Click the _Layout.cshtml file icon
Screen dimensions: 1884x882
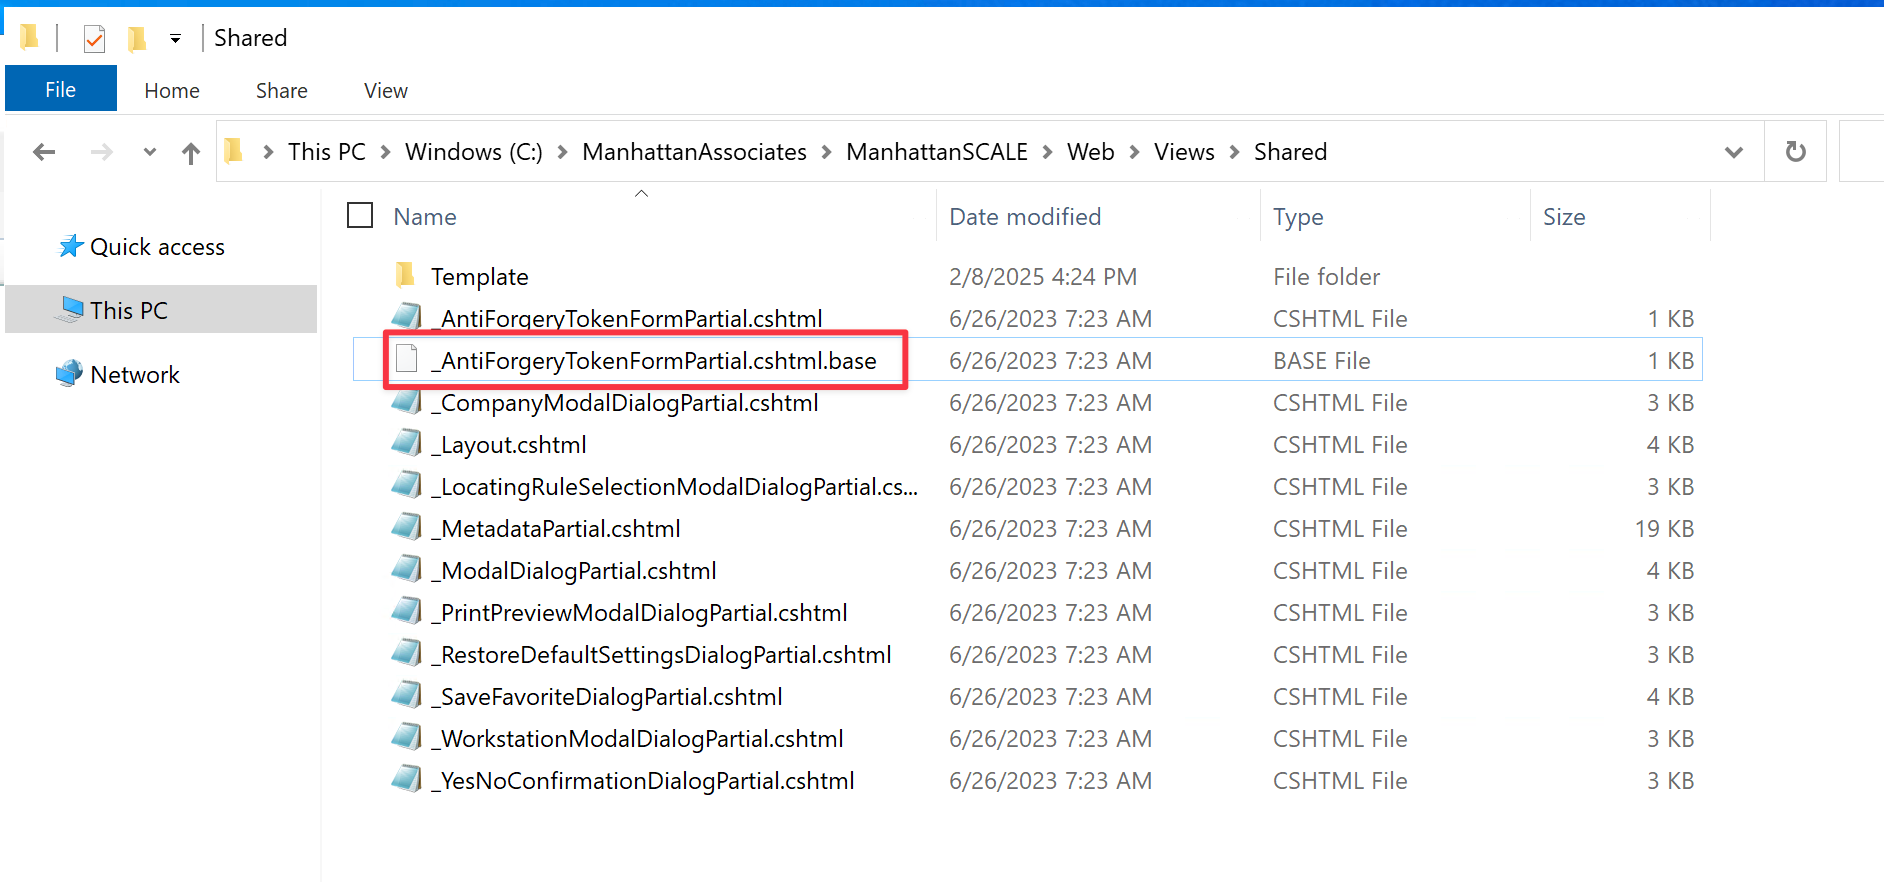tap(406, 443)
